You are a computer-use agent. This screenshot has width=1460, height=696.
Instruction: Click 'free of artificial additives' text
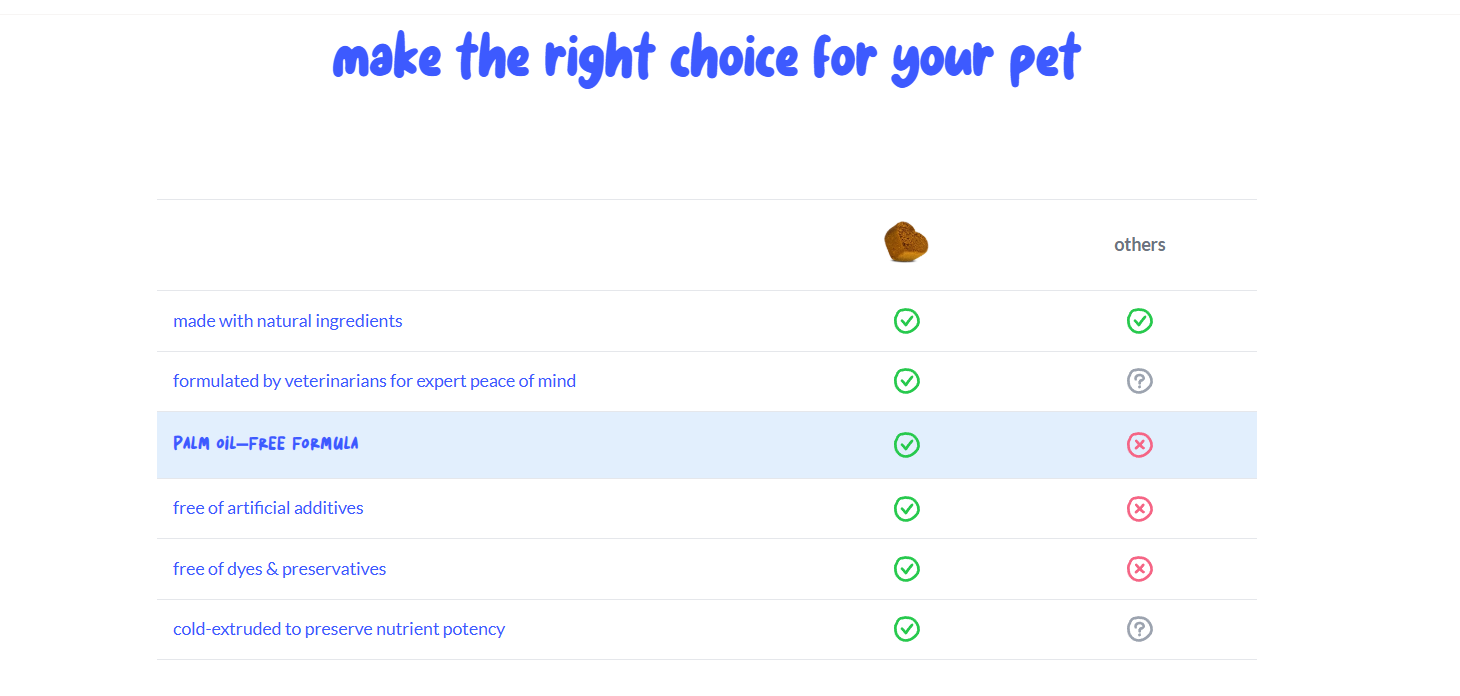point(268,508)
